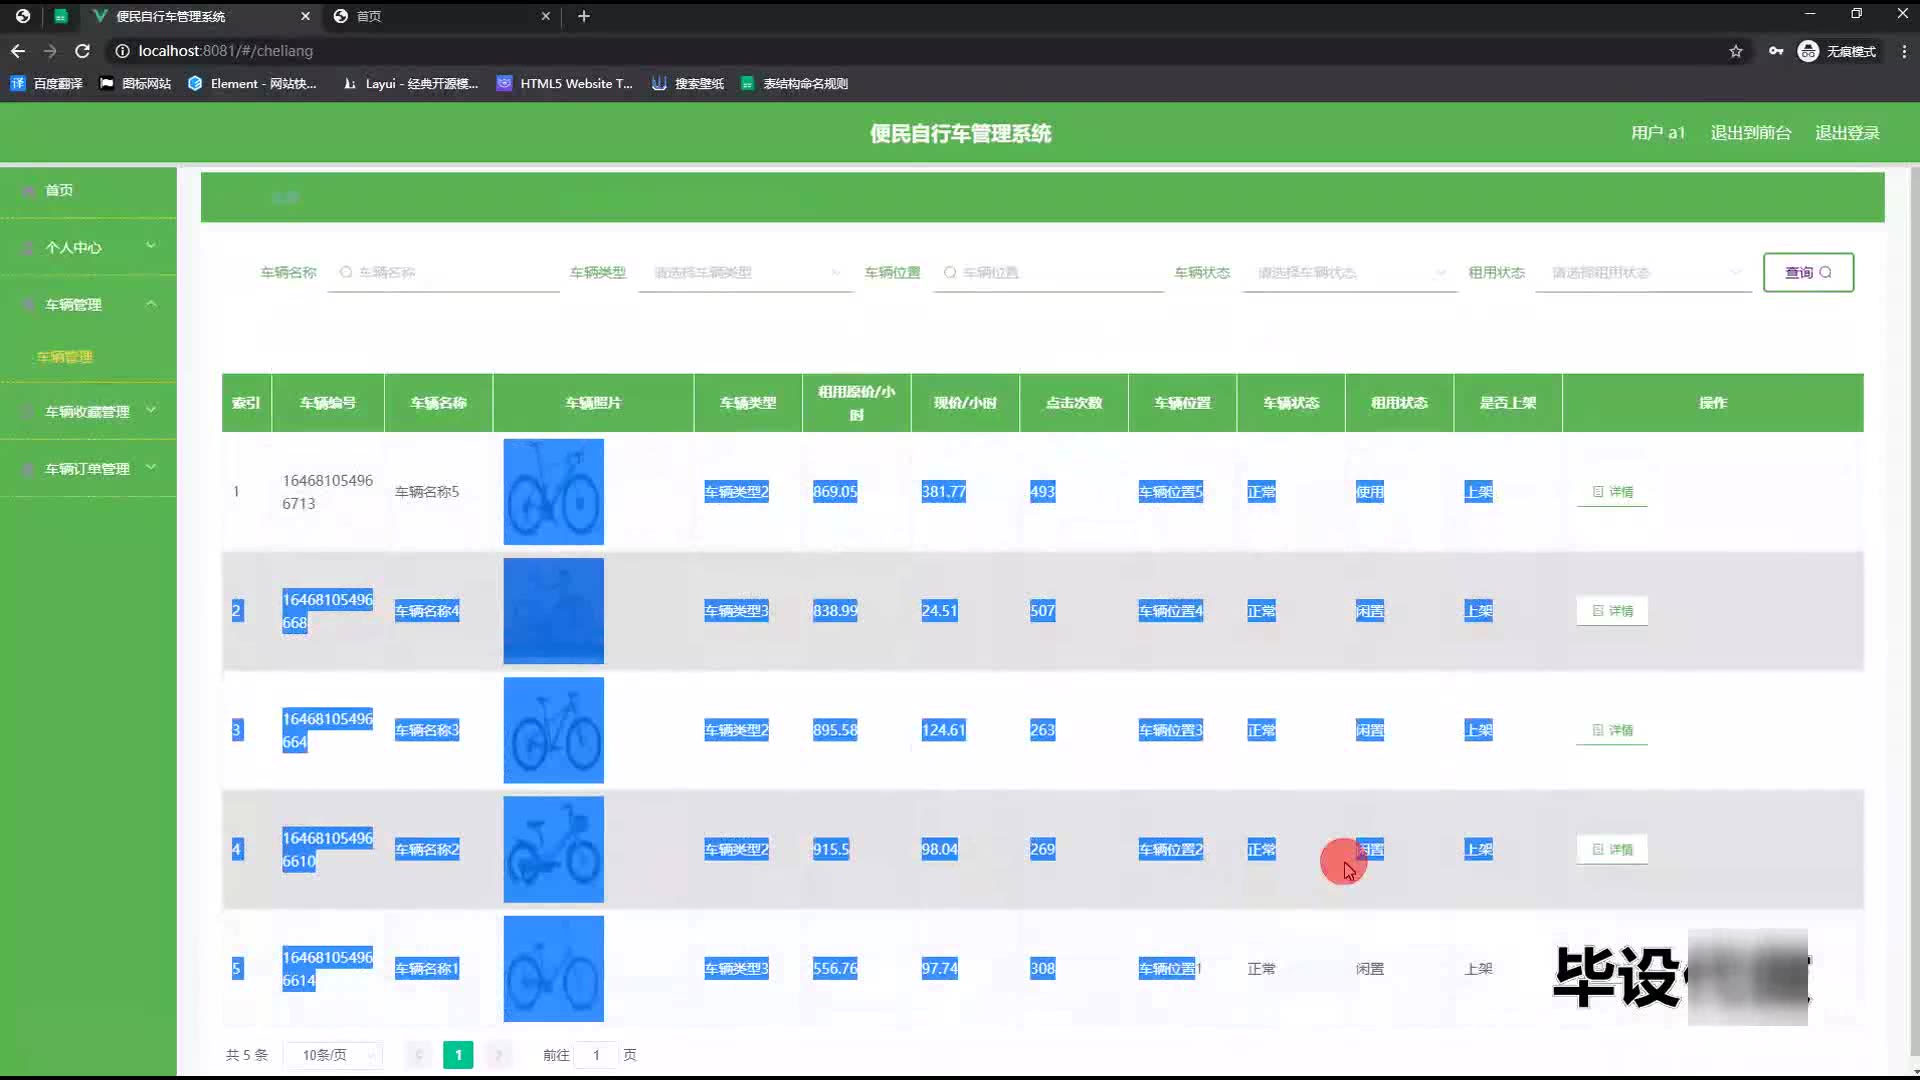Click 退出登录 in header
The height and width of the screenshot is (1080, 1920).
click(1847, 133)
